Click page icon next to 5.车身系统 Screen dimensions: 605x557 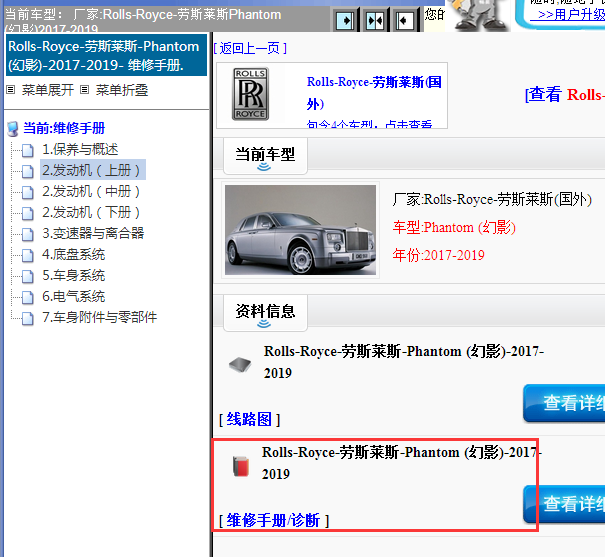(x=27, y=276)
